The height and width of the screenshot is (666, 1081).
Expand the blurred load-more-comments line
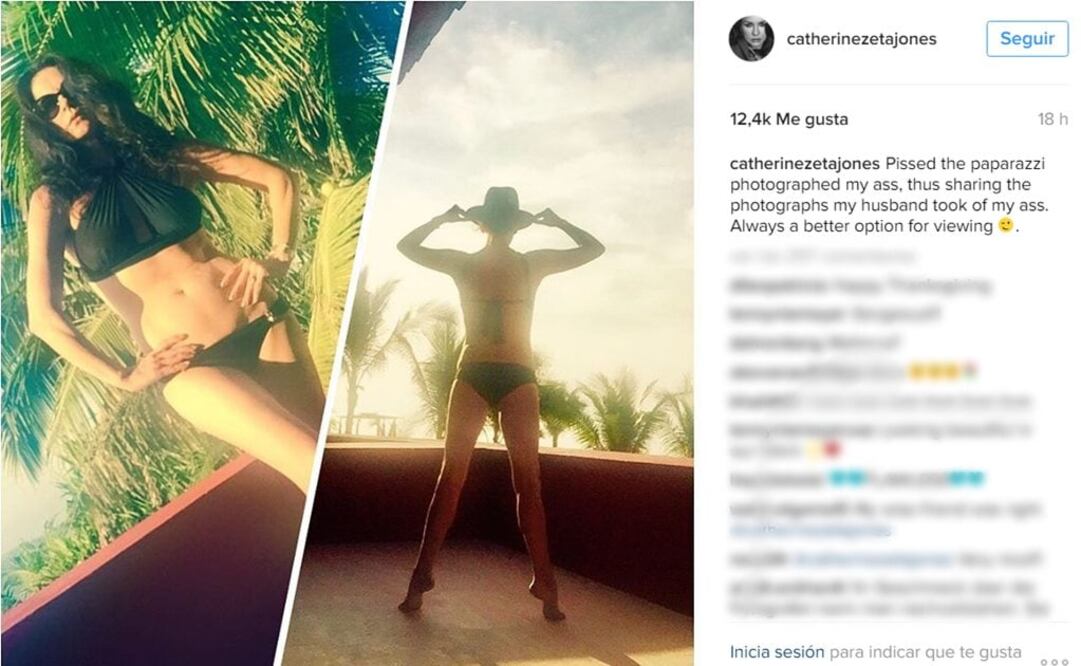822,256
